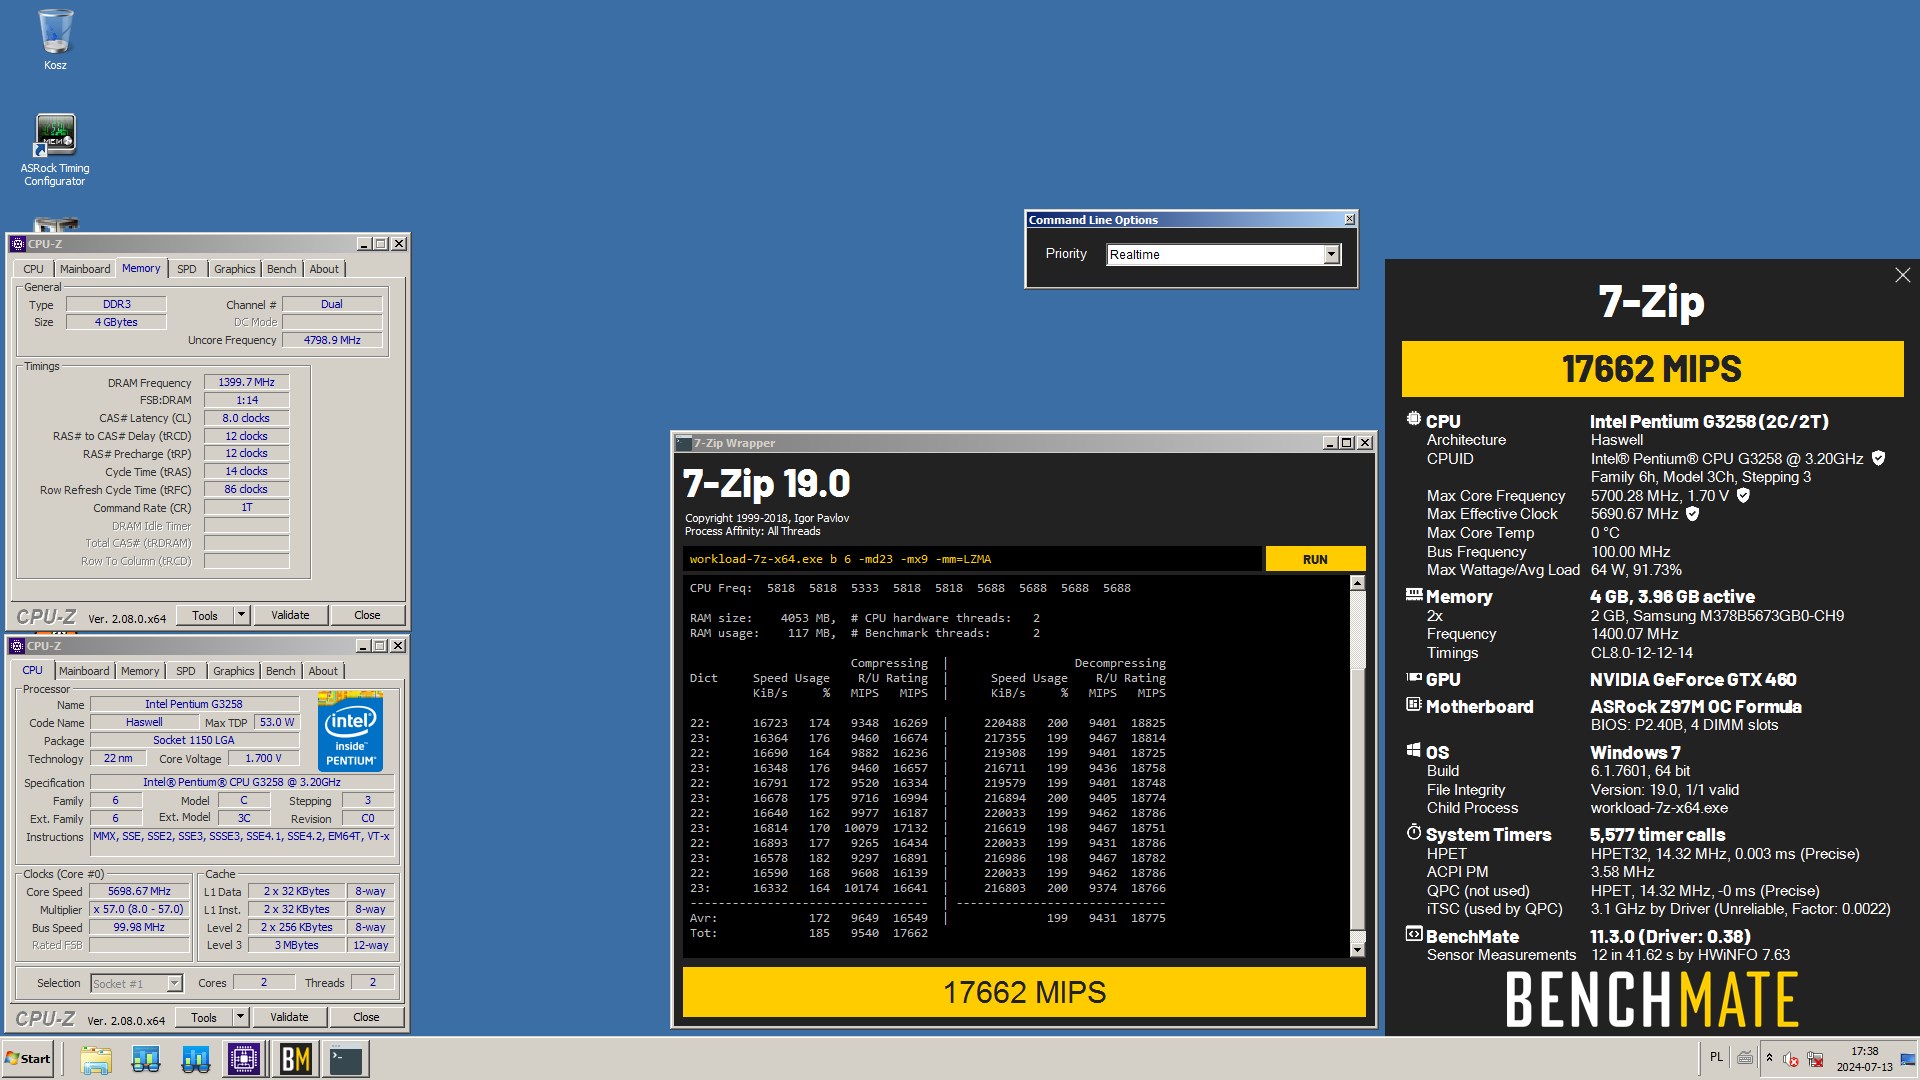1920x1080 pixels.
Task: Click the Core Voltage value 1.700 V
Action: click(263, 758)
